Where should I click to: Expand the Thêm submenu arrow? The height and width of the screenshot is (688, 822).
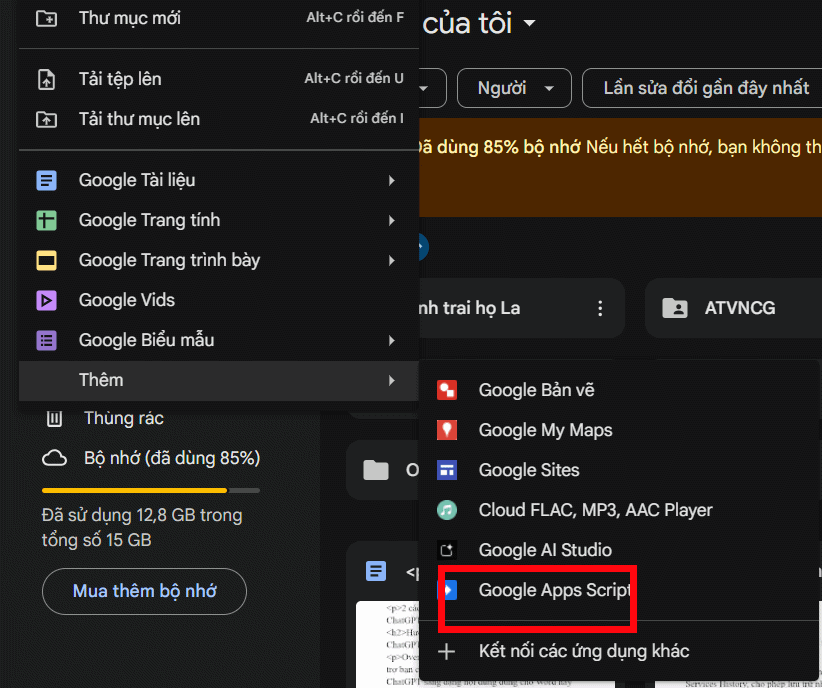392,381
